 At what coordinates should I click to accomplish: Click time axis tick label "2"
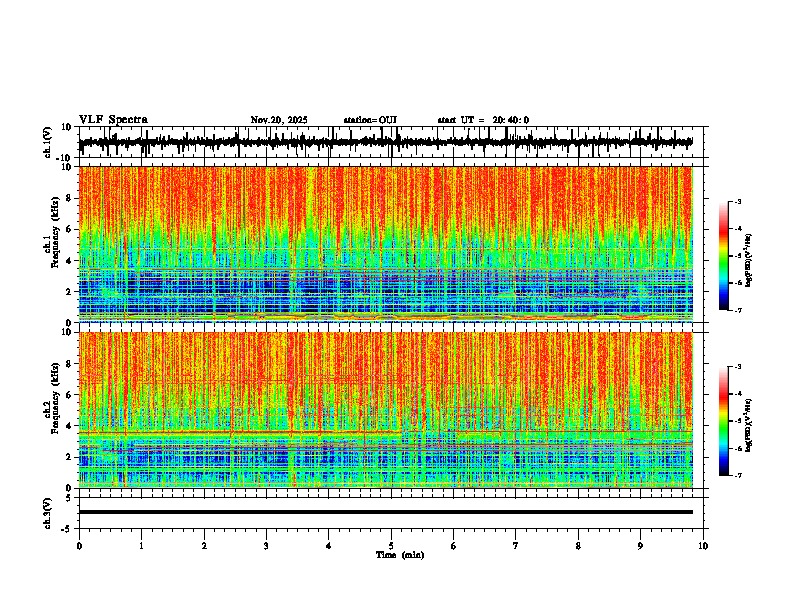[x=204, y=546]
